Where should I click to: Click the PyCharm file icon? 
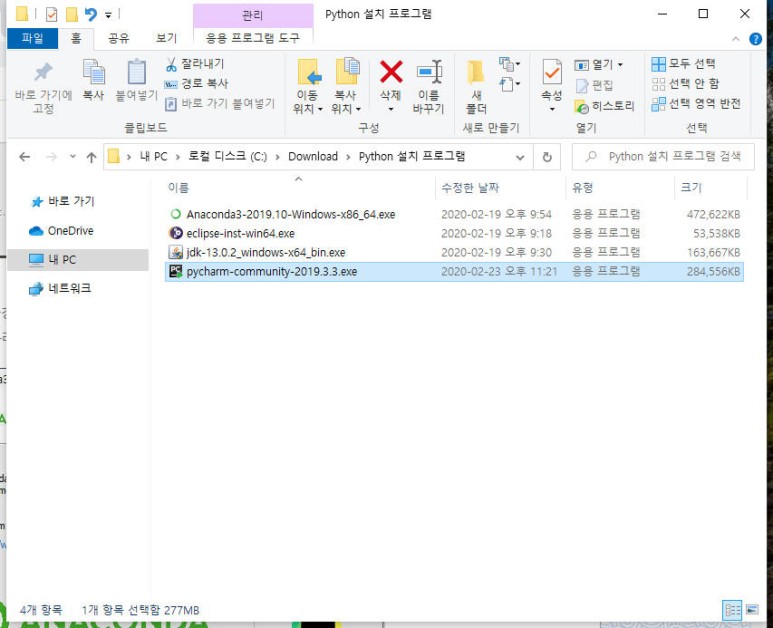pyautogui.click(x=176, y=271)
